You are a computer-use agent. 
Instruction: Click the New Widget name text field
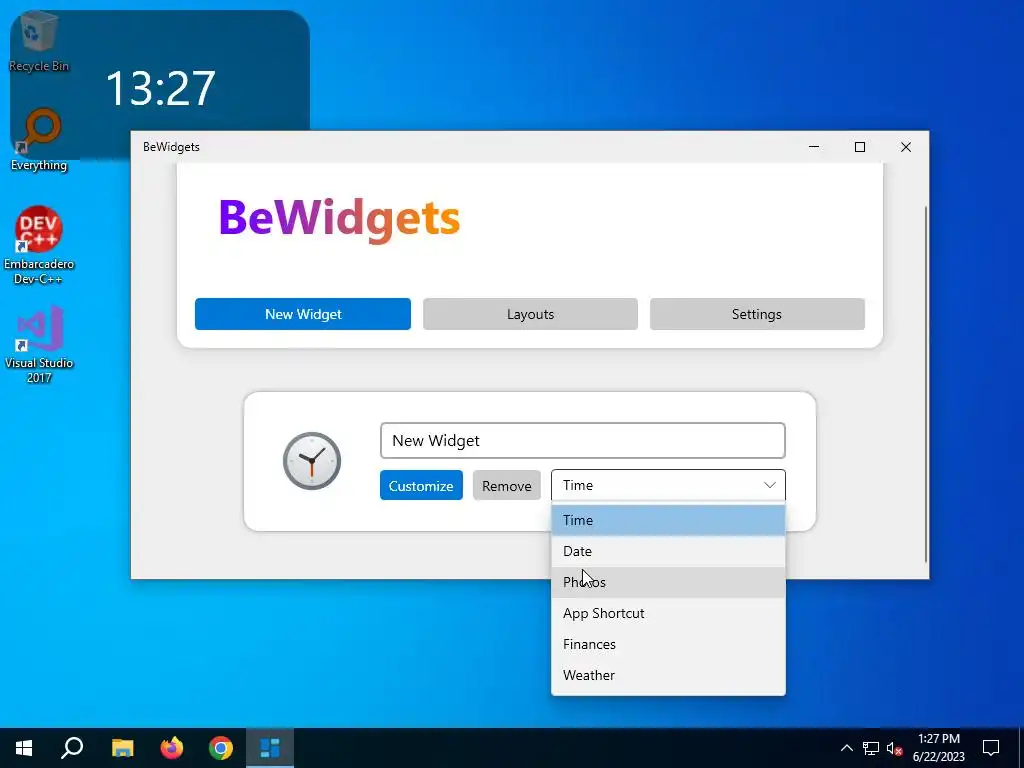[x=583, y=441]
